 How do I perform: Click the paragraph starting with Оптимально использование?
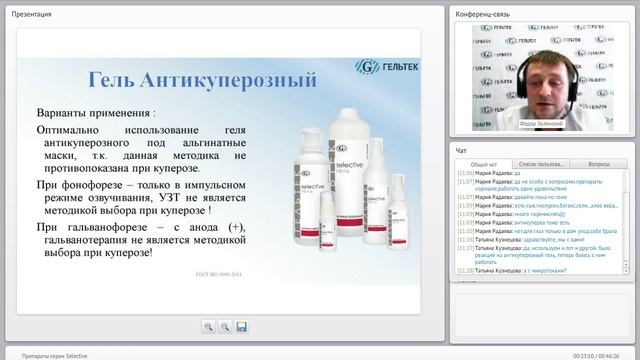[141, 149]
